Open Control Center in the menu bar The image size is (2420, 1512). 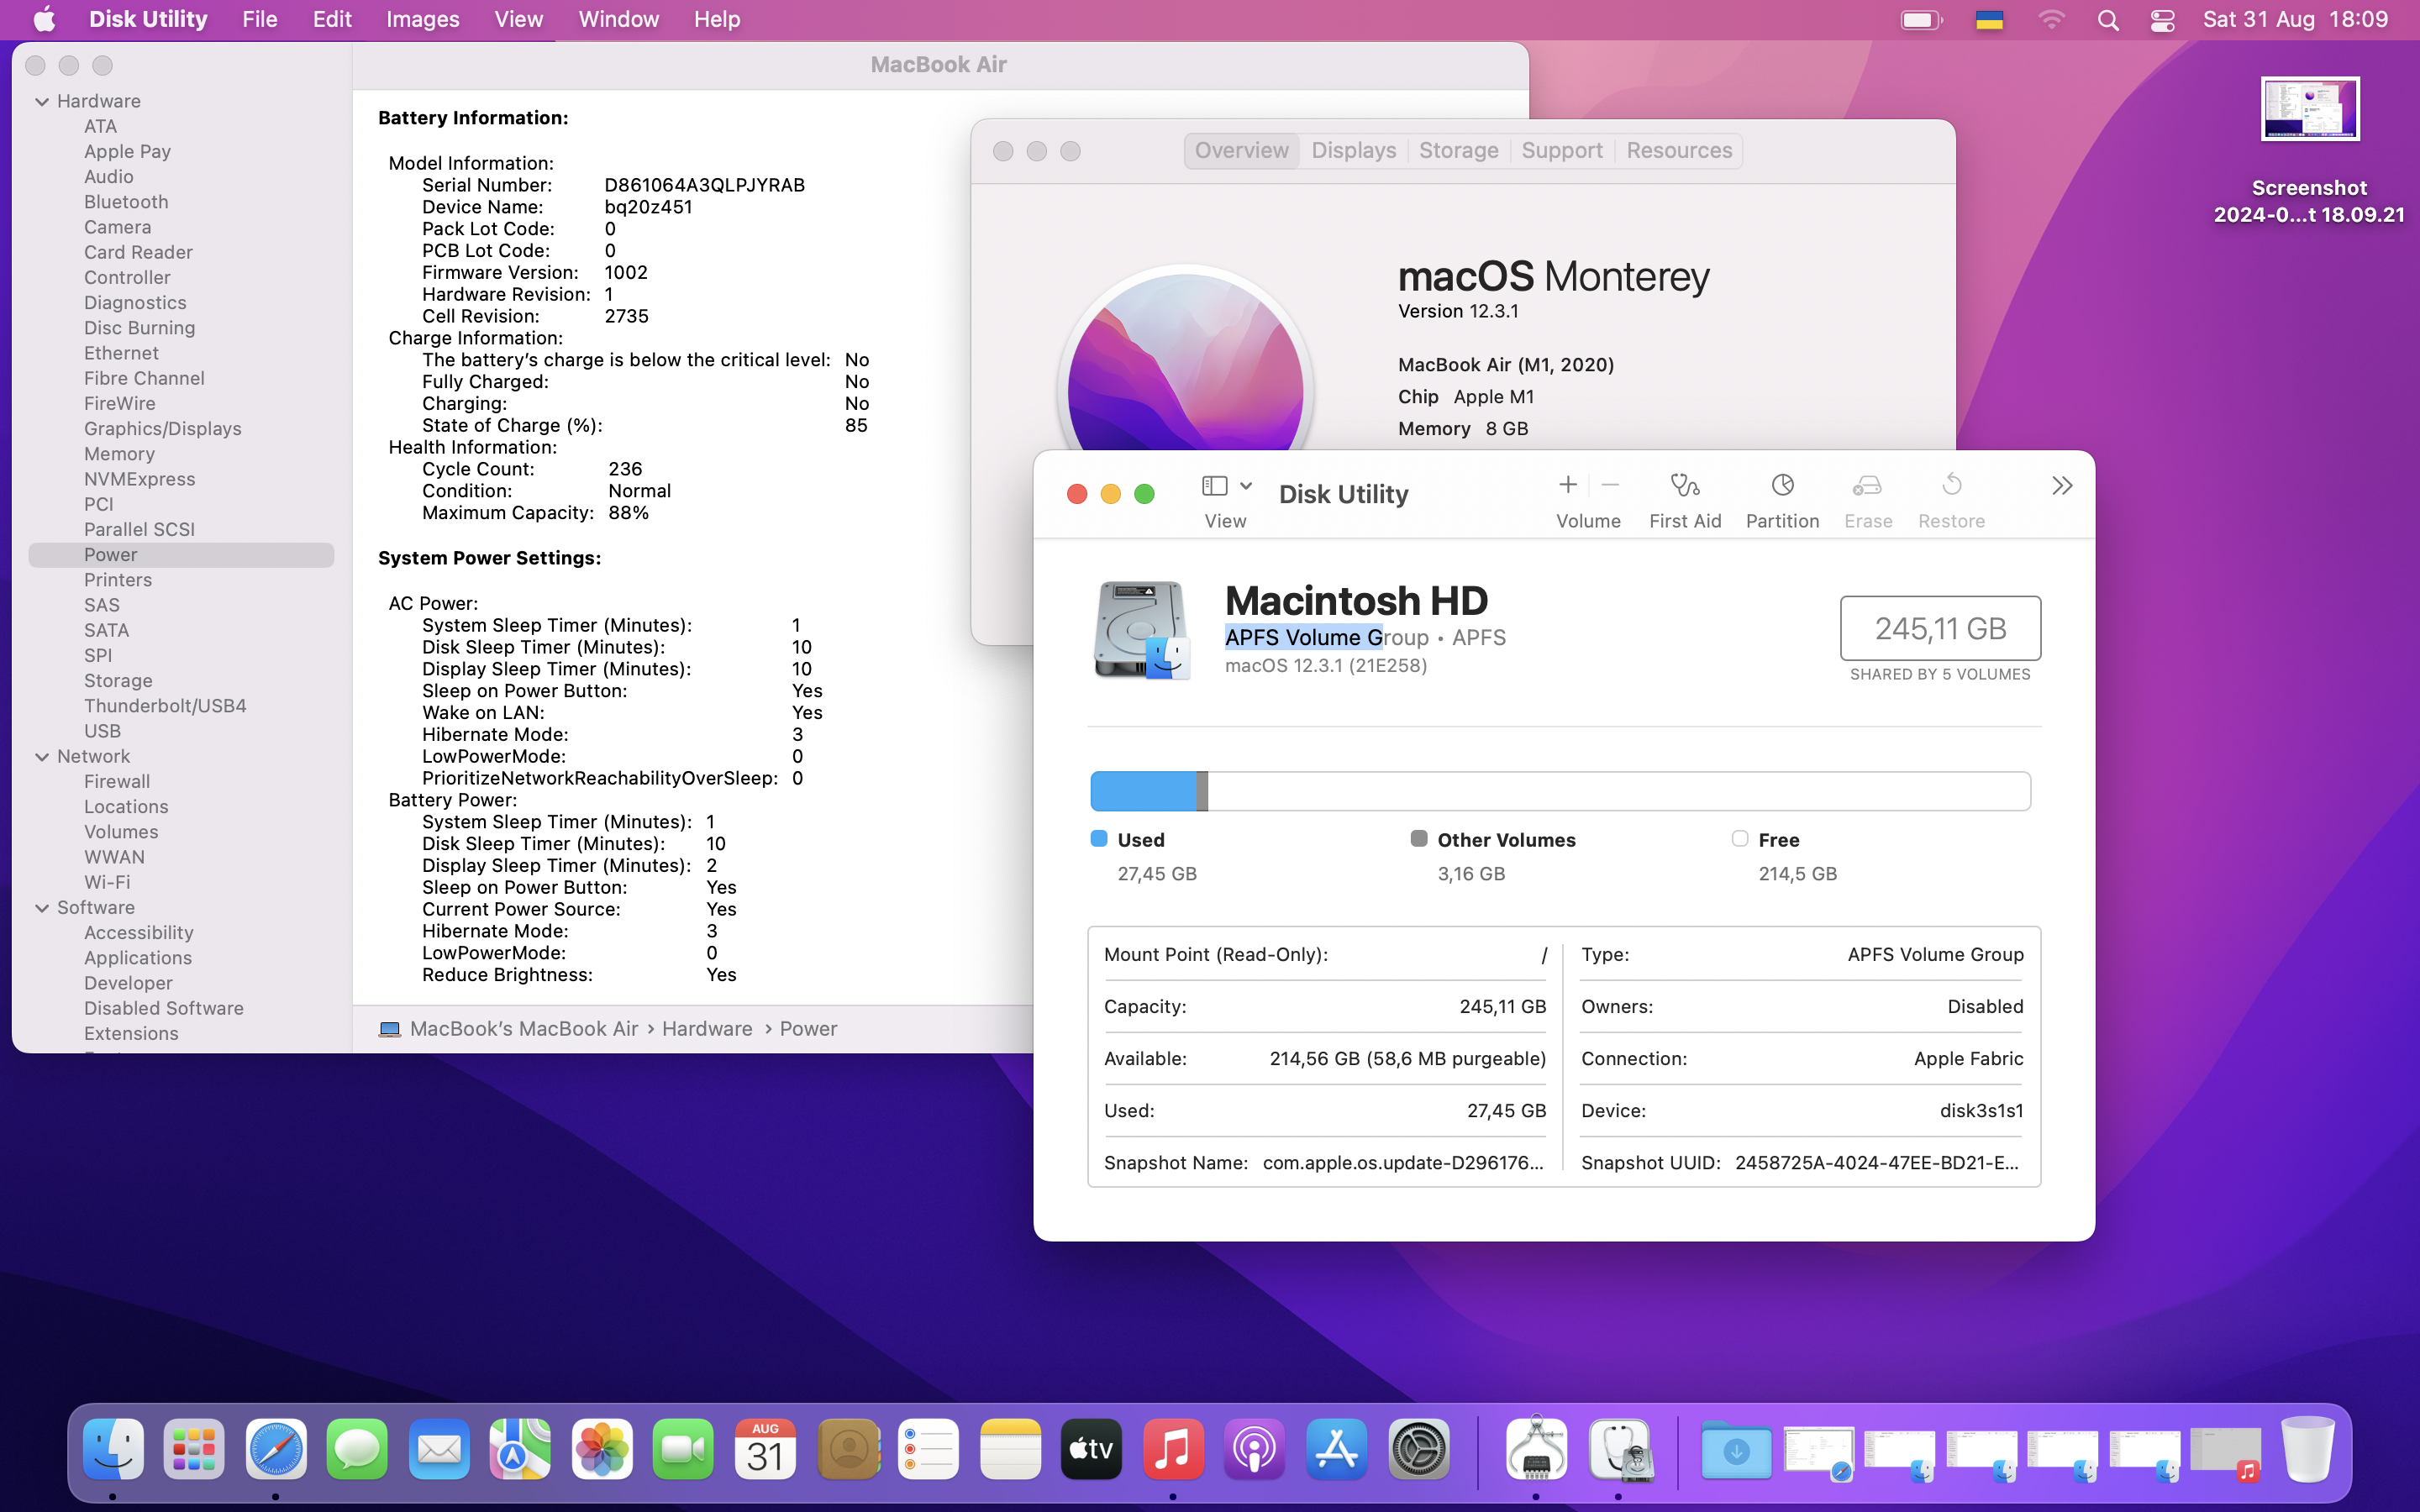point(2162,20)
